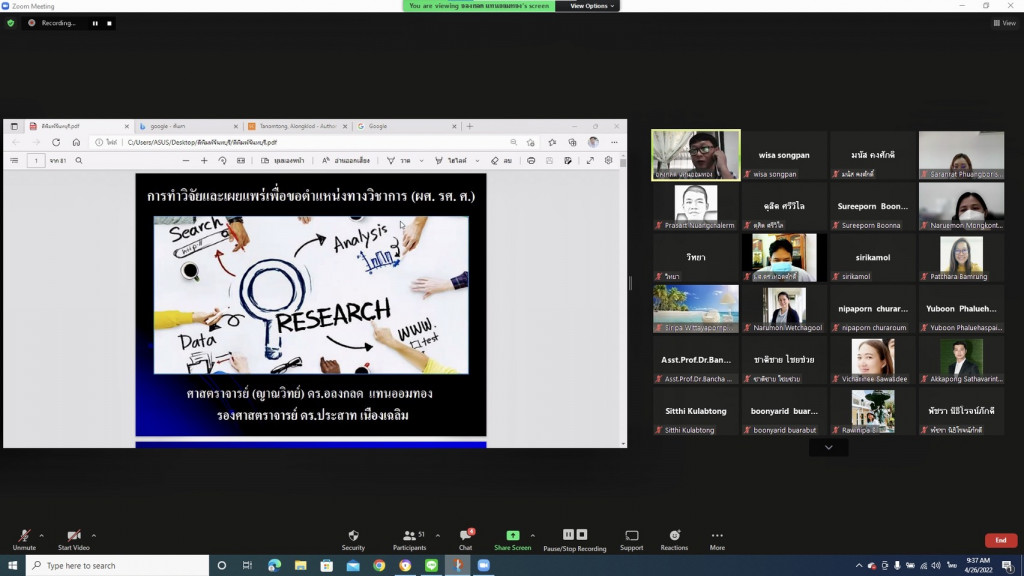Open the Reactions menu
This screenshot has height=576, width=1024.
click(x=674, y=537)
